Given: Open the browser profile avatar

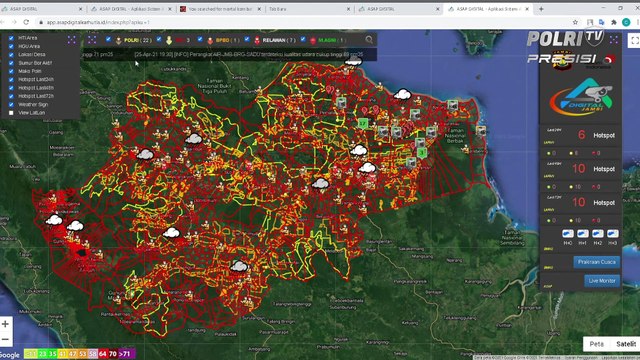Looking at the screenshot, I should pyautogui.click(x=626, y=22).
